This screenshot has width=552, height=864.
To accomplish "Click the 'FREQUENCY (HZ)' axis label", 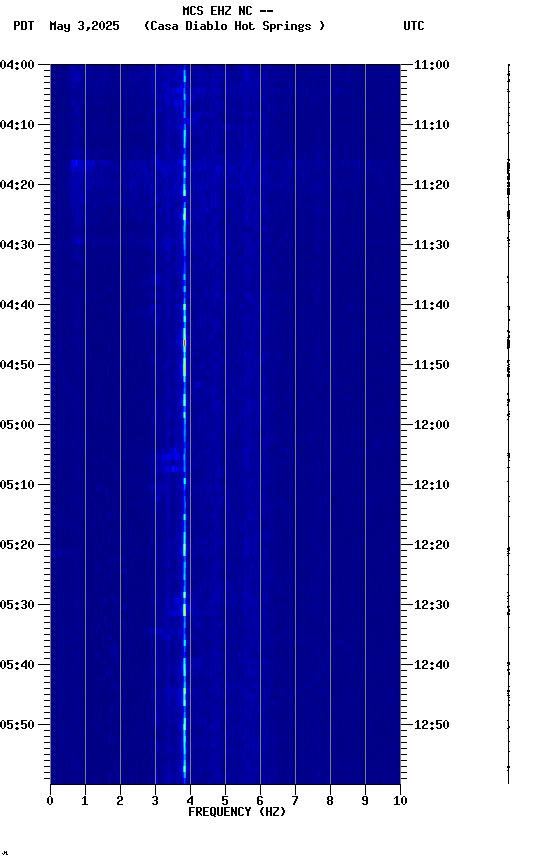I will point(237,812).
